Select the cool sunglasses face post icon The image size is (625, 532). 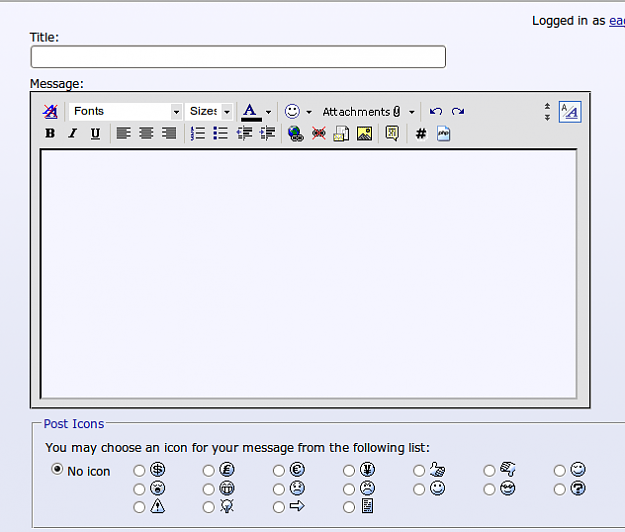pyautogui.click(x=489, y=489)
